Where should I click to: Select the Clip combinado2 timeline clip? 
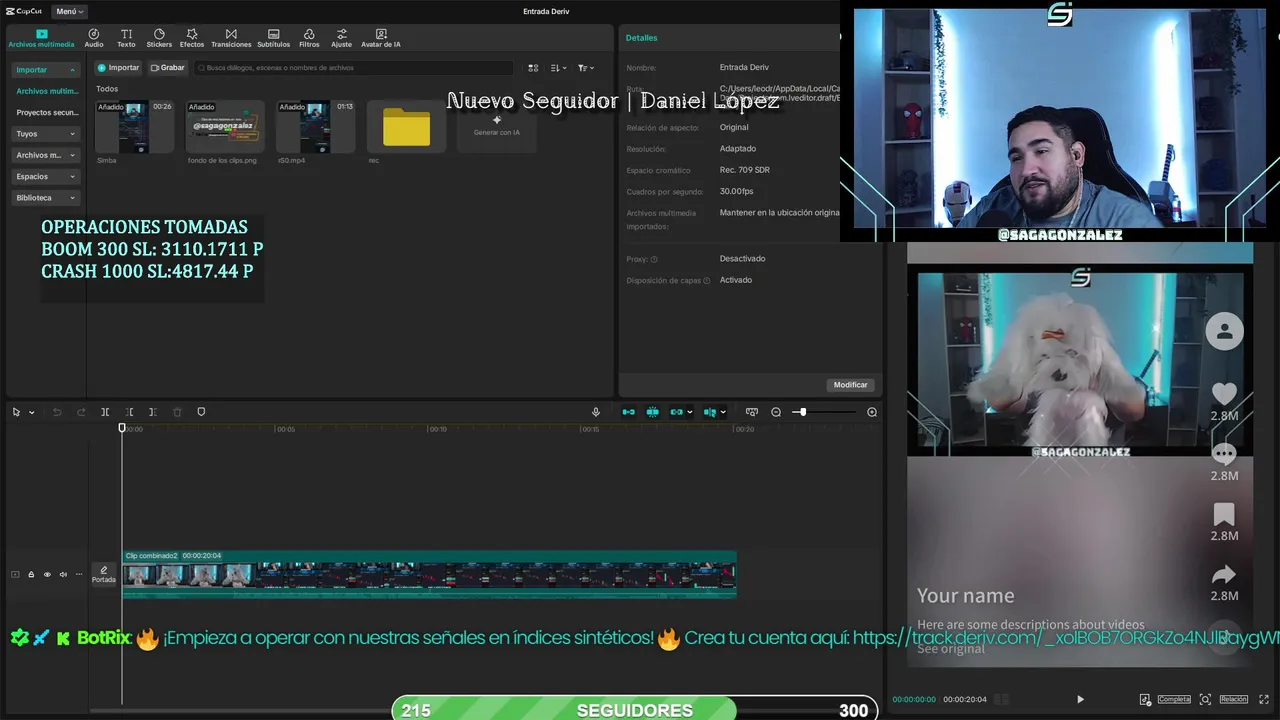pyautogui.click(x=429, y=574)
